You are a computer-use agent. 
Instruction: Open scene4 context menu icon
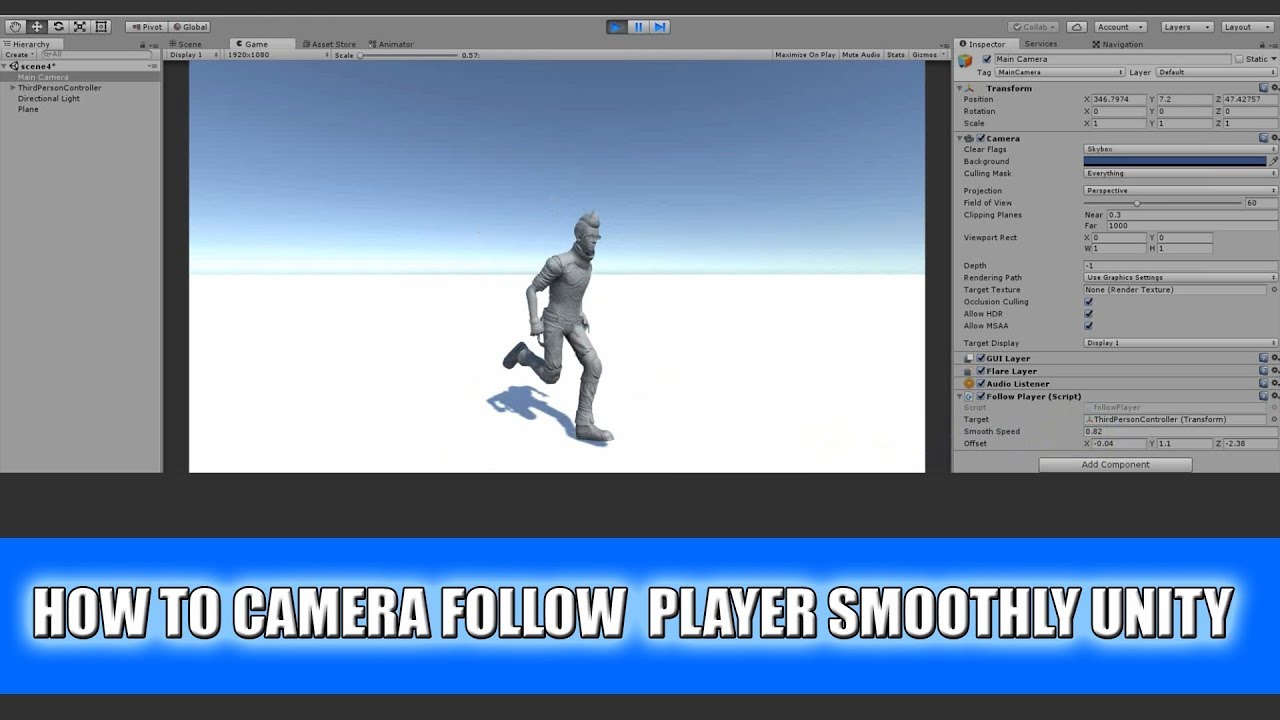pos(153,66)
